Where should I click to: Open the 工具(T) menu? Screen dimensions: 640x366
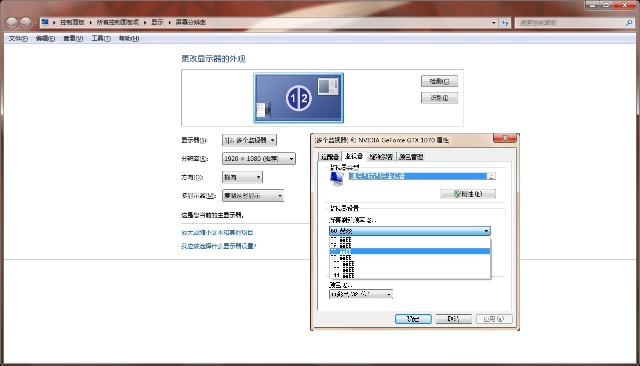pyautogui.click(x=101, y=38)
